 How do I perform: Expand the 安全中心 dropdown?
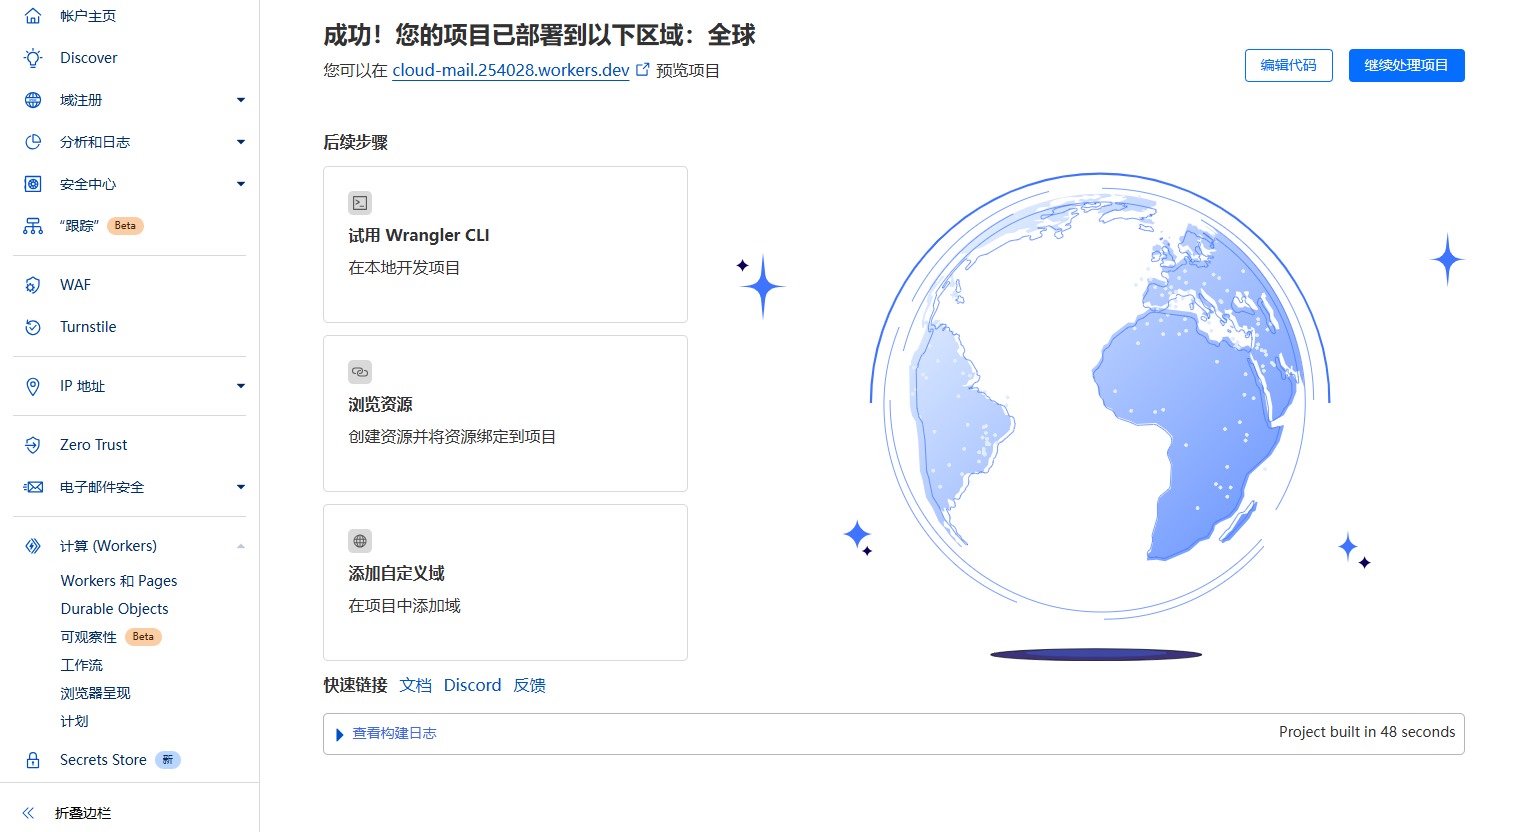click(240, 183)
